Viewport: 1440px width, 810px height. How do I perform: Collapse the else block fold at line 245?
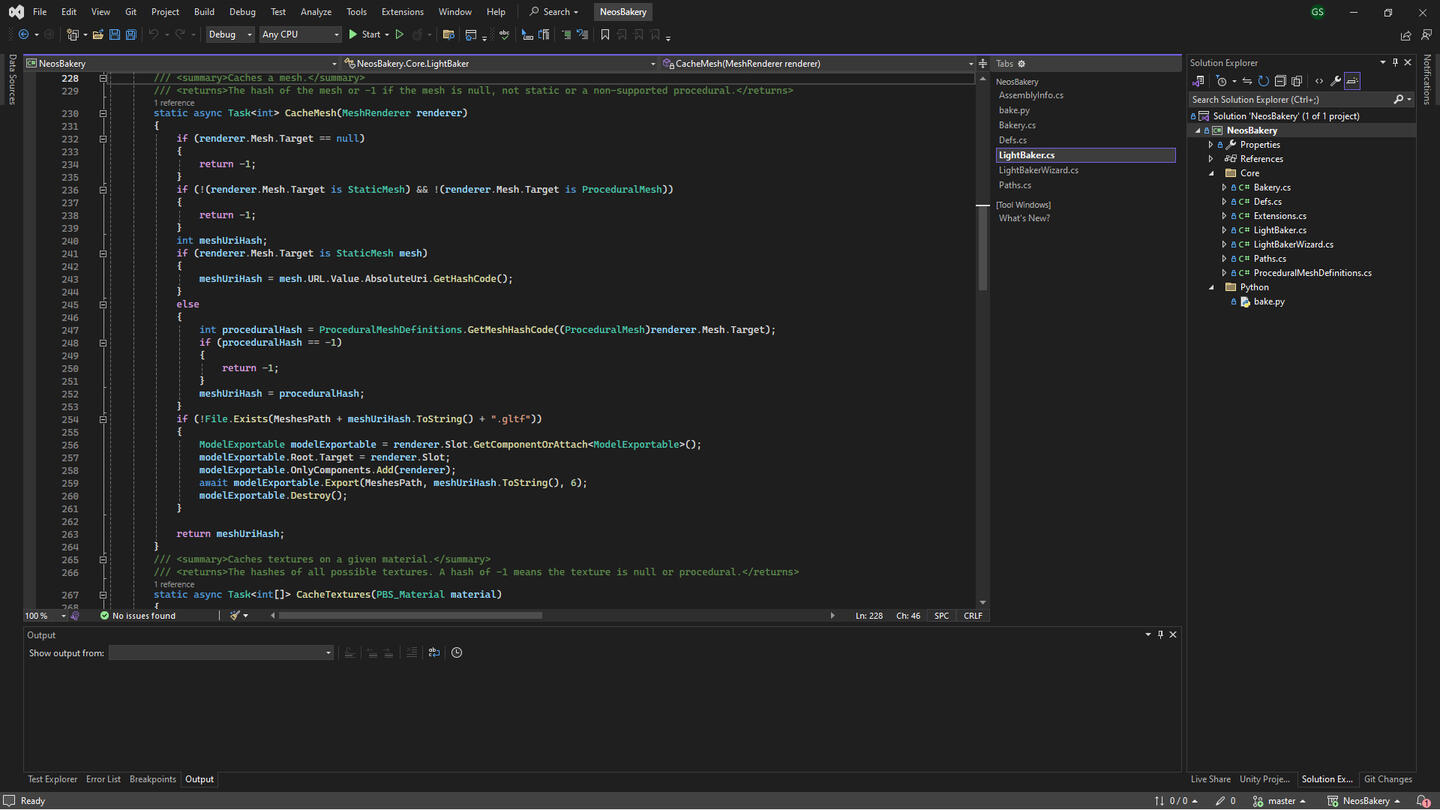point(103,304)
